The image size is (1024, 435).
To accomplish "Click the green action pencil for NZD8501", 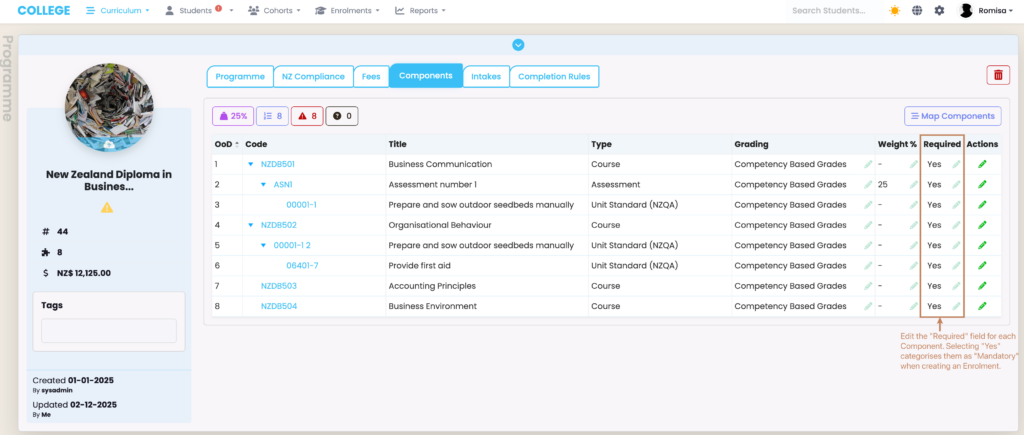I will [x=982, y=164].
